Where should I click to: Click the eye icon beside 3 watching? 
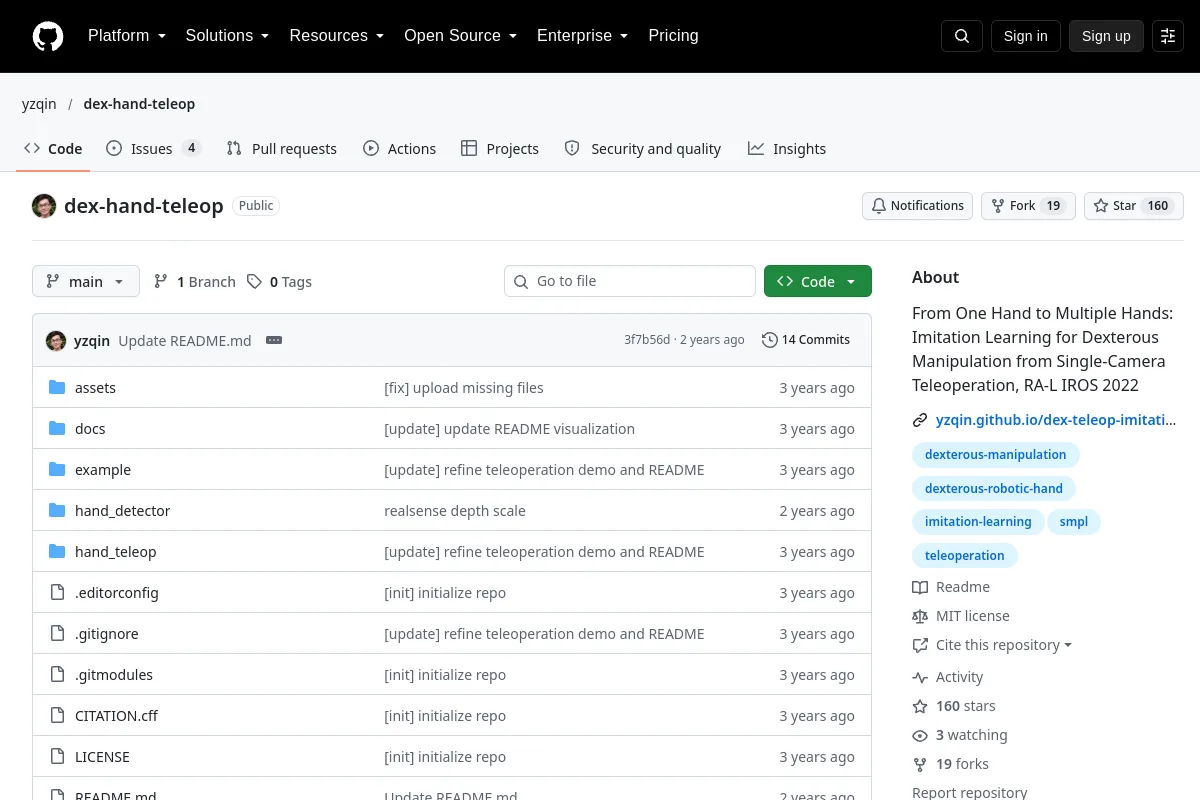click(920, 735)
